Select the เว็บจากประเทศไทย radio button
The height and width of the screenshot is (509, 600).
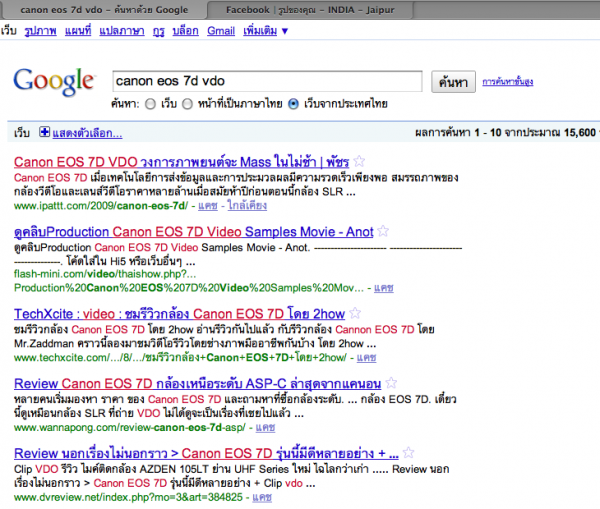[293, 104]
